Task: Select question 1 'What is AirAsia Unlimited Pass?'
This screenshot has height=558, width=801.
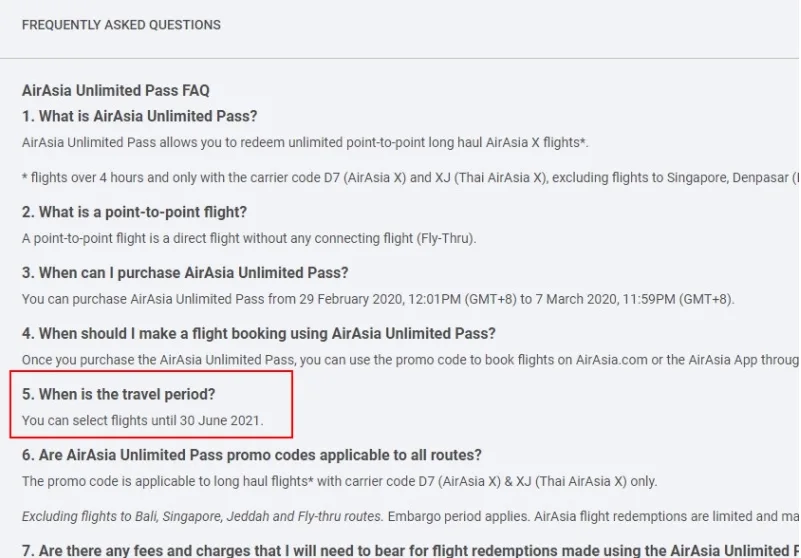Action: click(139, 116)
